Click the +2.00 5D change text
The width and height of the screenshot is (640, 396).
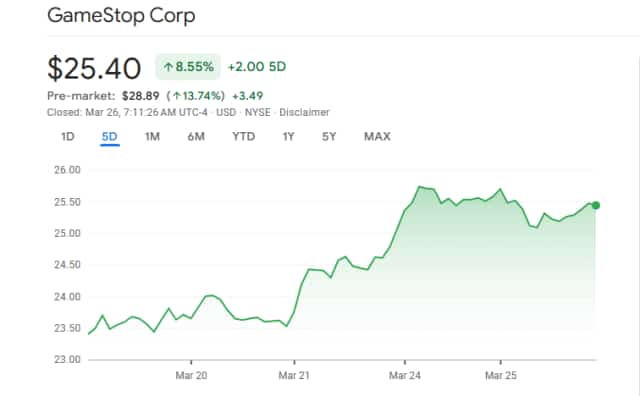[x=257, y=67]
